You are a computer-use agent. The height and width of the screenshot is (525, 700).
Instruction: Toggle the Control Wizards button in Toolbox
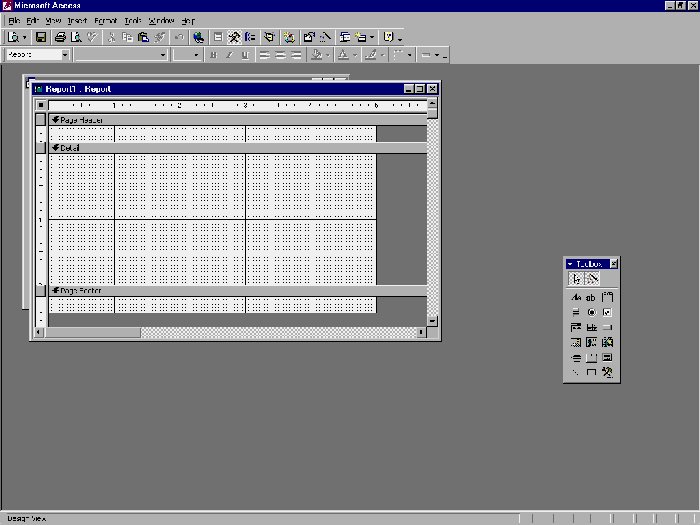592,280
